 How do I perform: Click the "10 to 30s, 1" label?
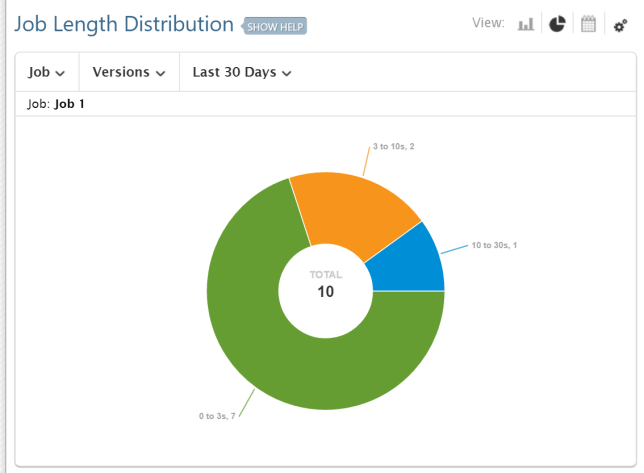pyautogui.click(x=493, y=245)
